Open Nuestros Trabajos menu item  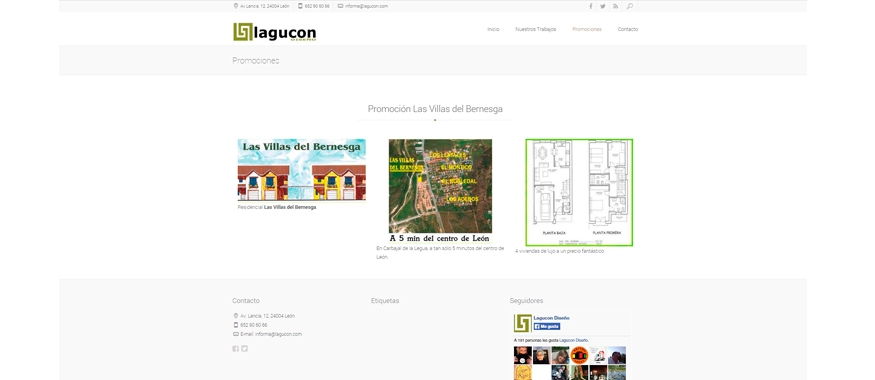coord(536,29)
